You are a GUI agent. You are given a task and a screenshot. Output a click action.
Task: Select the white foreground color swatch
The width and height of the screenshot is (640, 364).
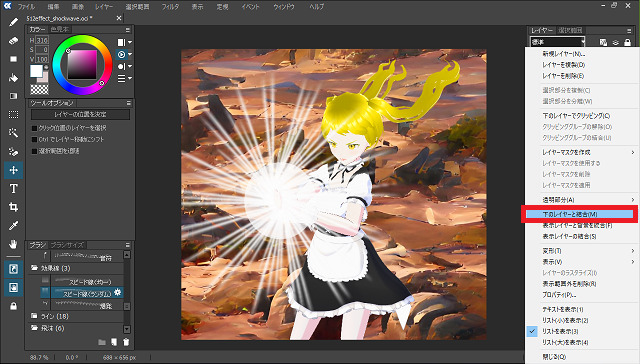pos(36,71)
